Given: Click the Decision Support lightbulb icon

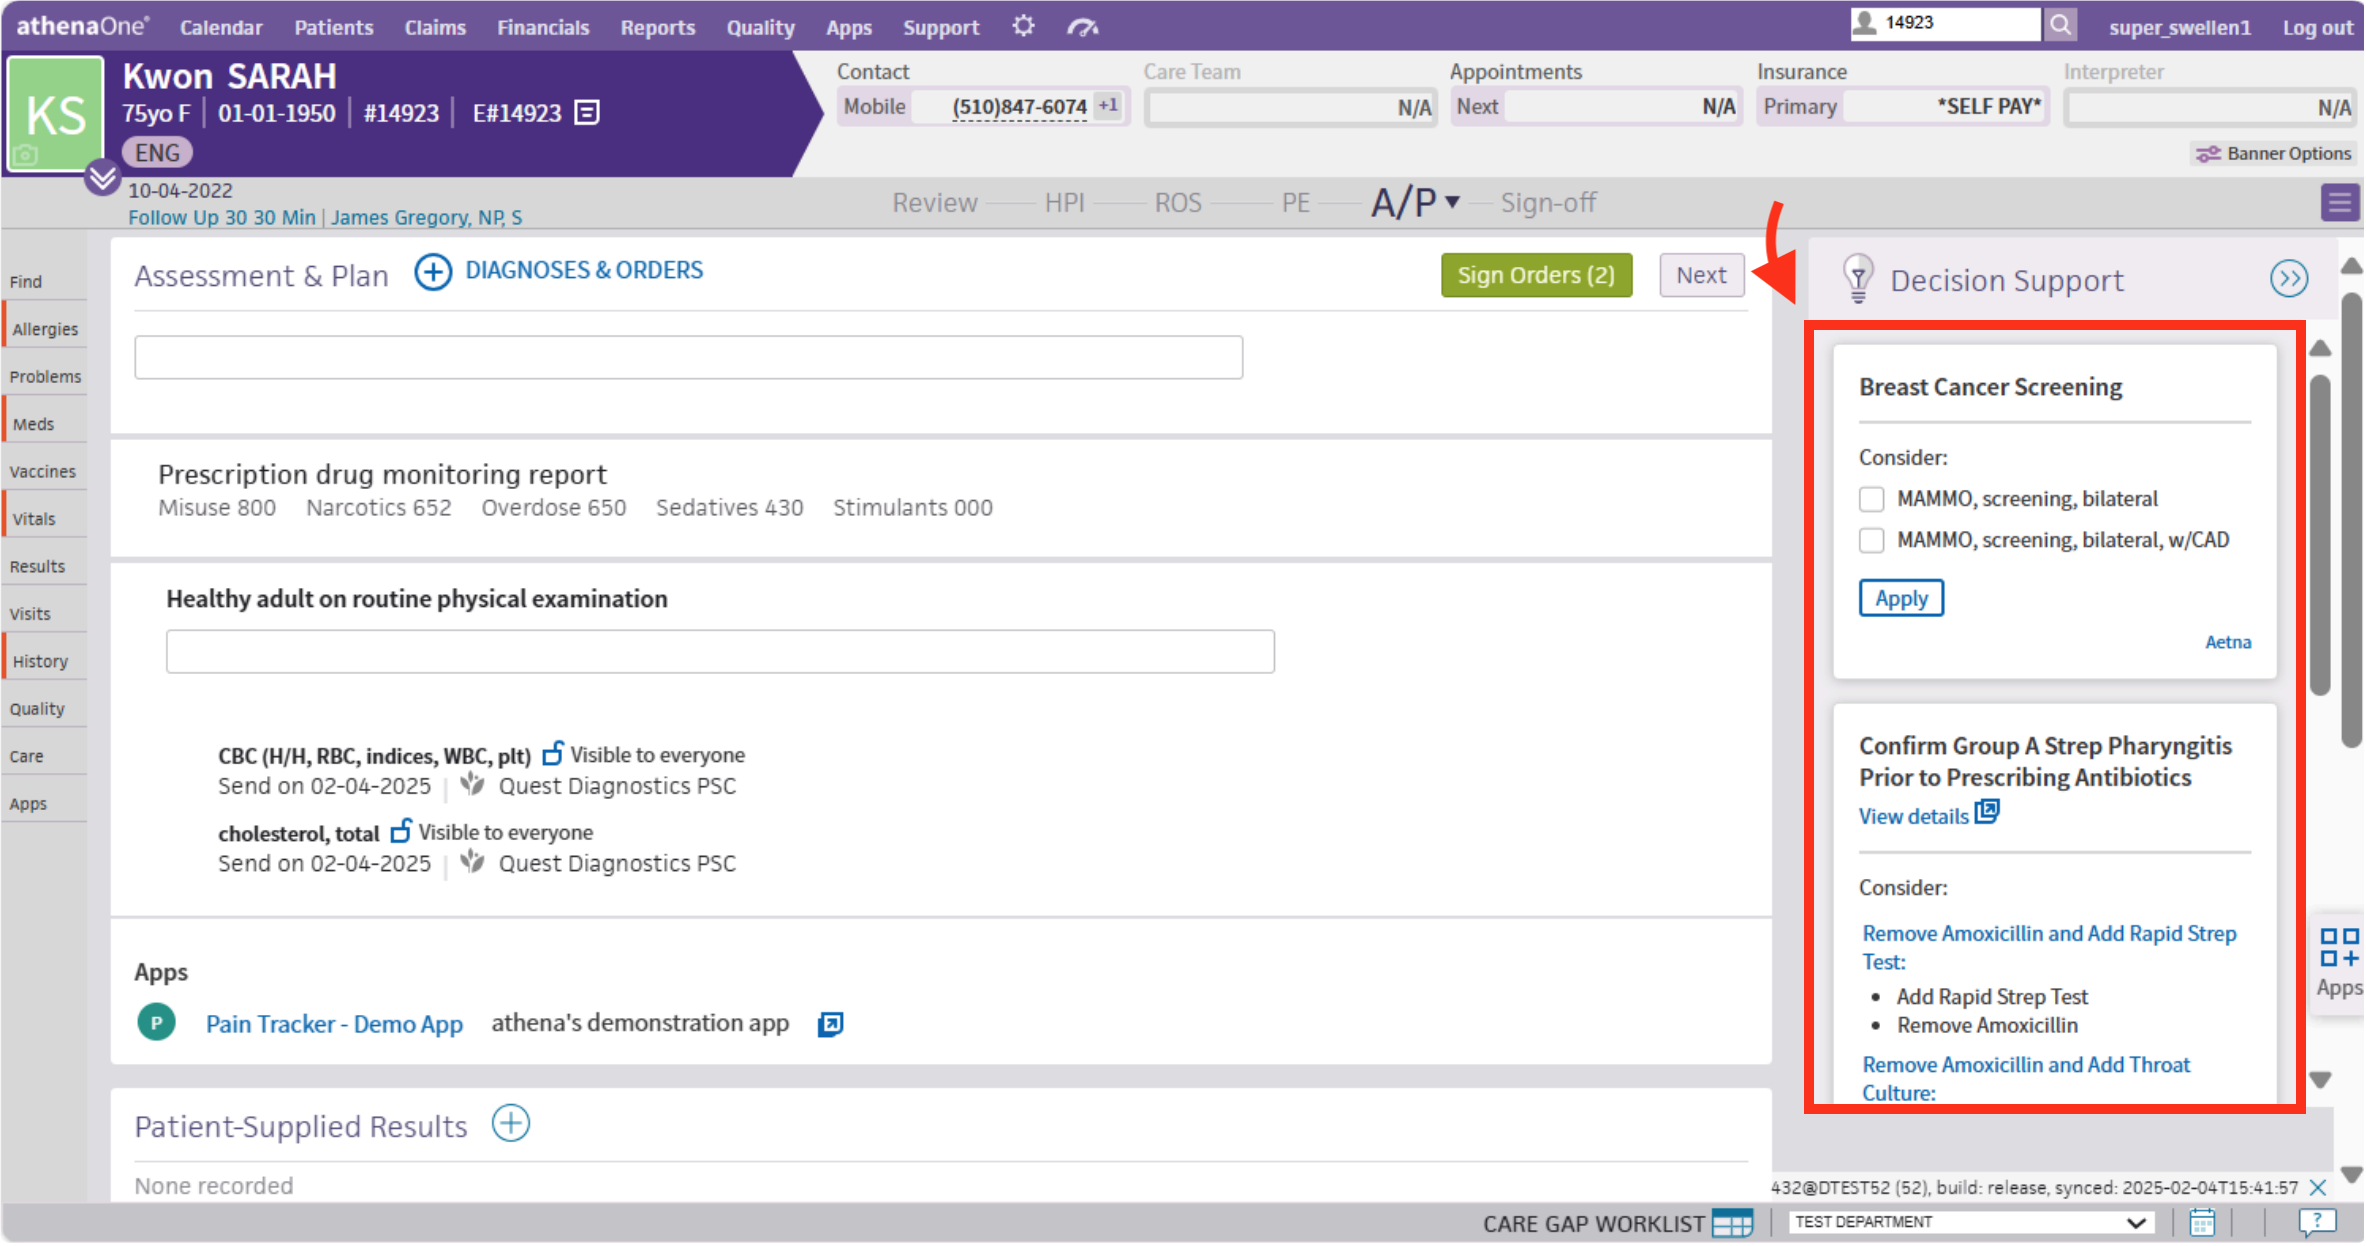Looking at the screenshot, I should tap(1857, 278).
